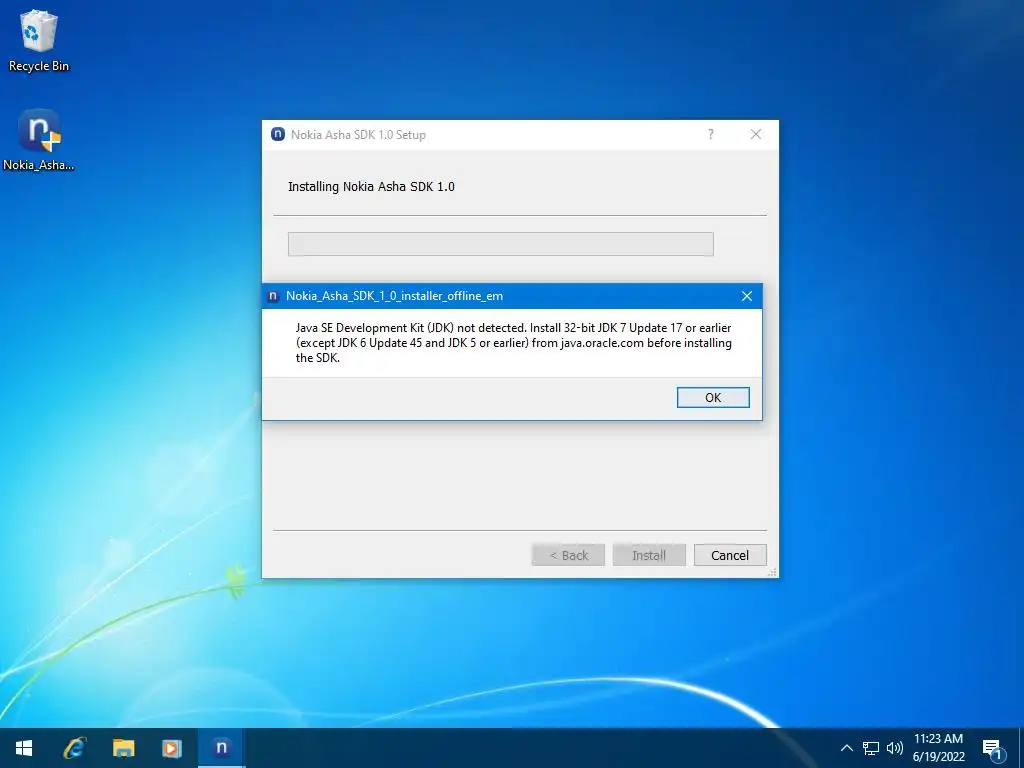Click Cancel in Nokia Asha SDK Setup
This screenshot has height=768, width=1024.
pos(729,555)
